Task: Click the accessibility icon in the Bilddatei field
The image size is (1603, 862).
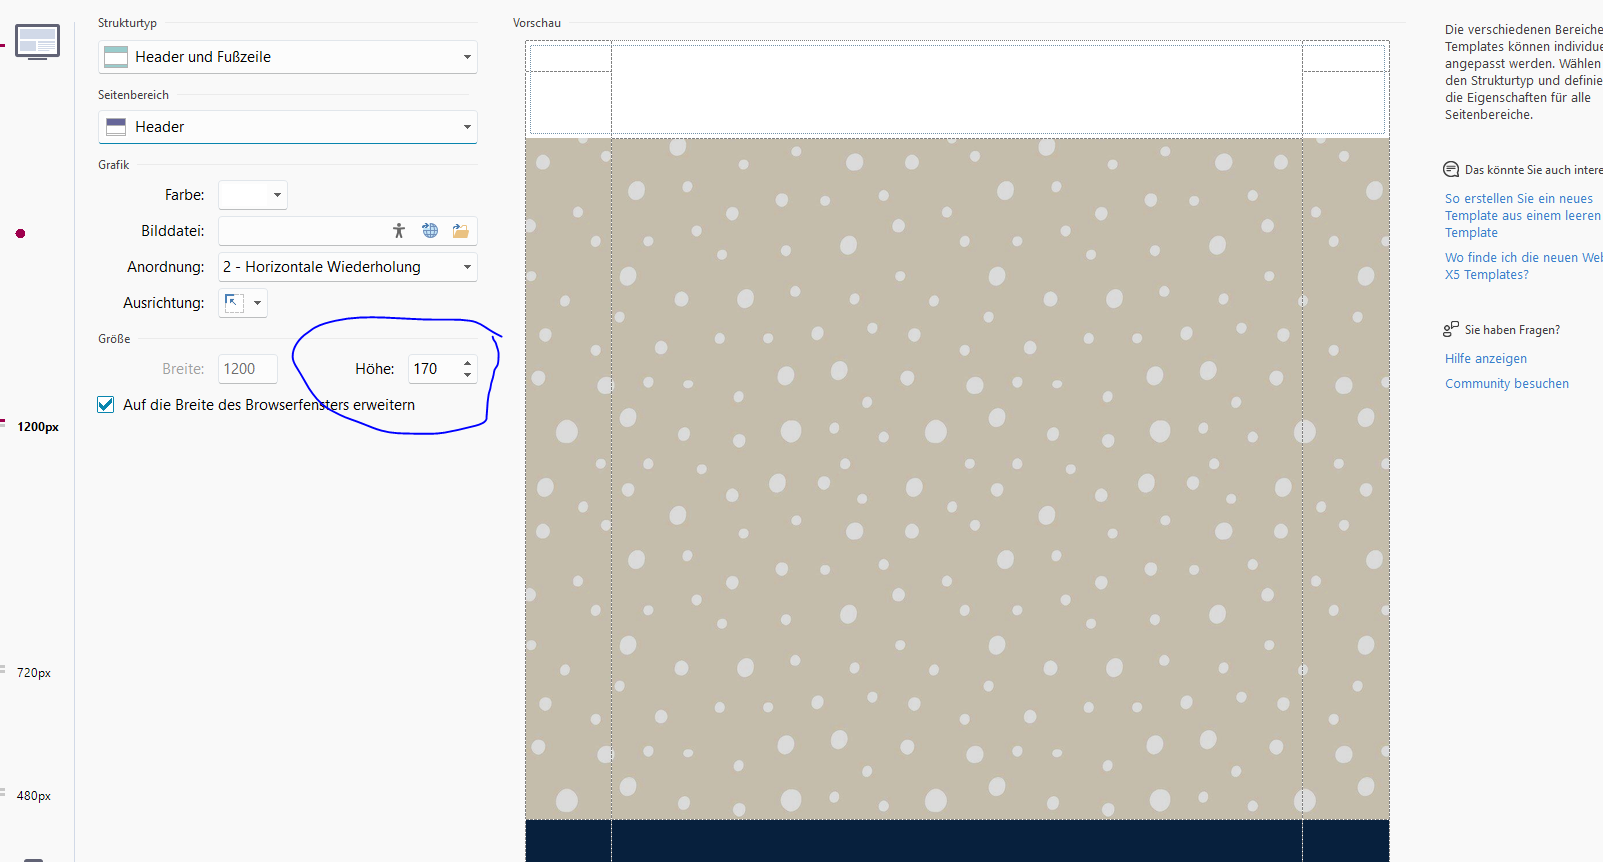Action: point(399,231)
